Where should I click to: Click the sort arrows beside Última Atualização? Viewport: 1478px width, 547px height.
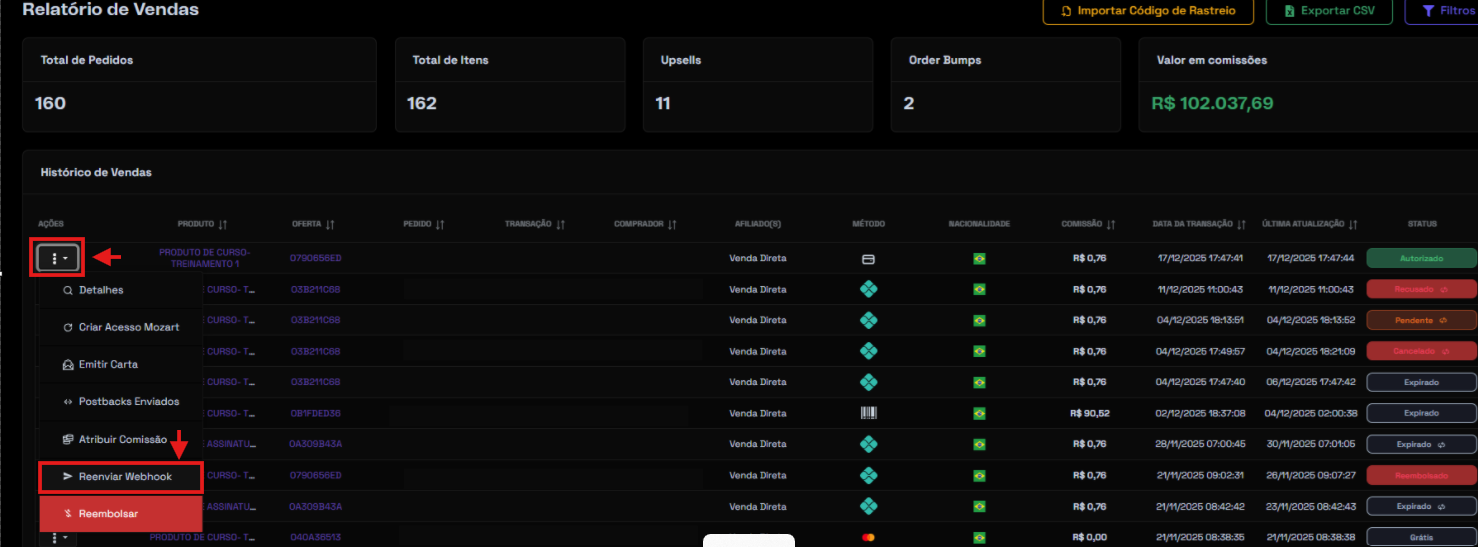click(x=1352, y=225)
